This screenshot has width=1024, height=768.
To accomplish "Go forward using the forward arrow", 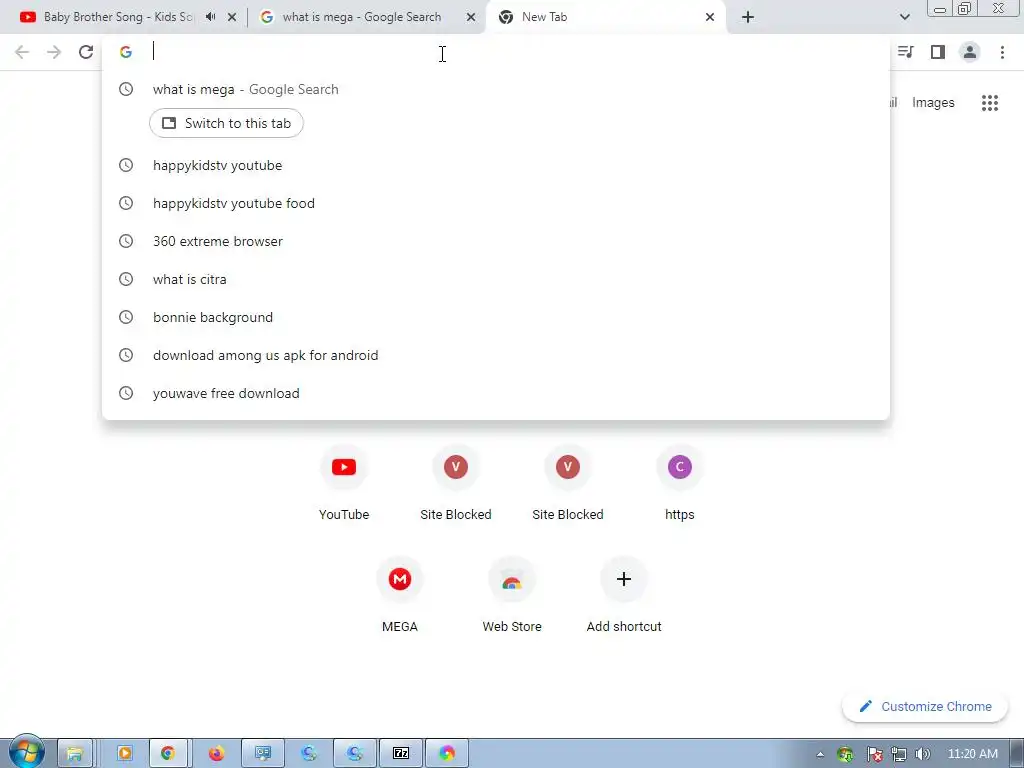I will click(54, 52).
